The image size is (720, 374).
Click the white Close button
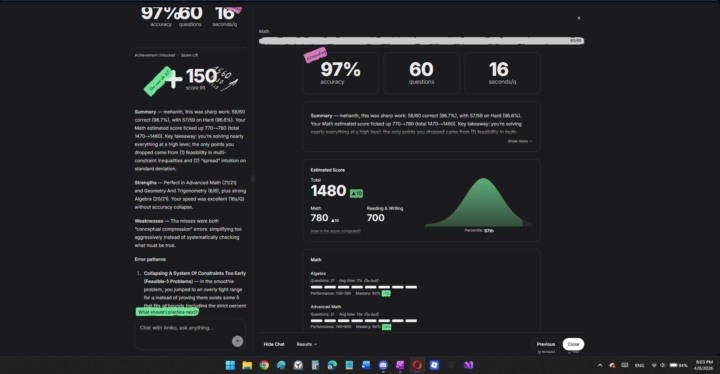click(573, 344)
